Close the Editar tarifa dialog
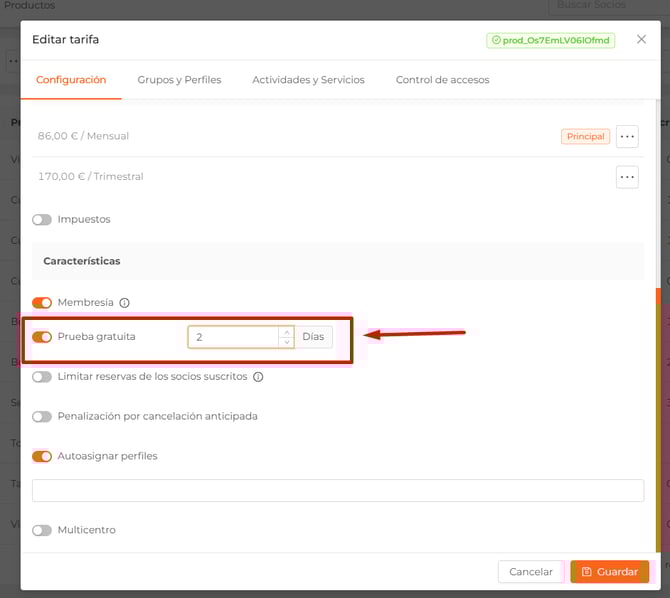Viewport: 670px width, 598px height. (641, 40)
